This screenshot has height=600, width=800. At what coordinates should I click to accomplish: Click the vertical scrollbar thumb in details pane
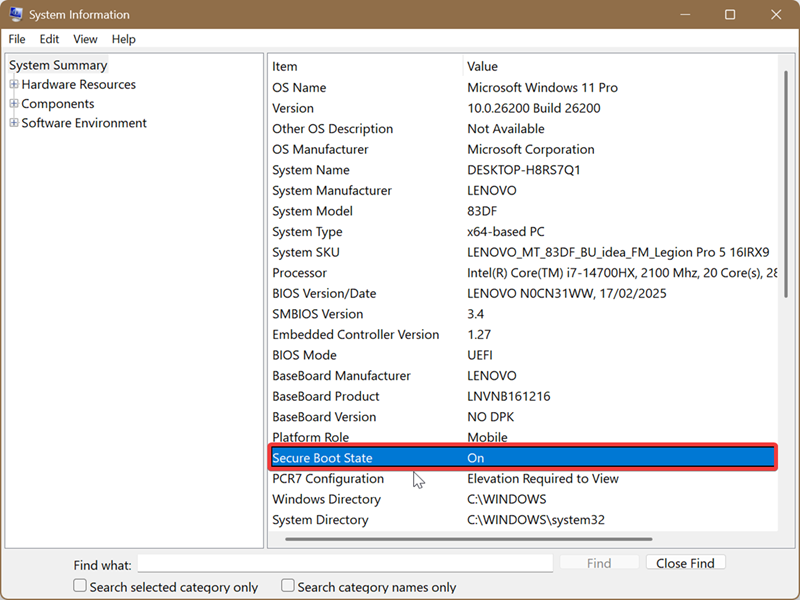pos(786,183)
